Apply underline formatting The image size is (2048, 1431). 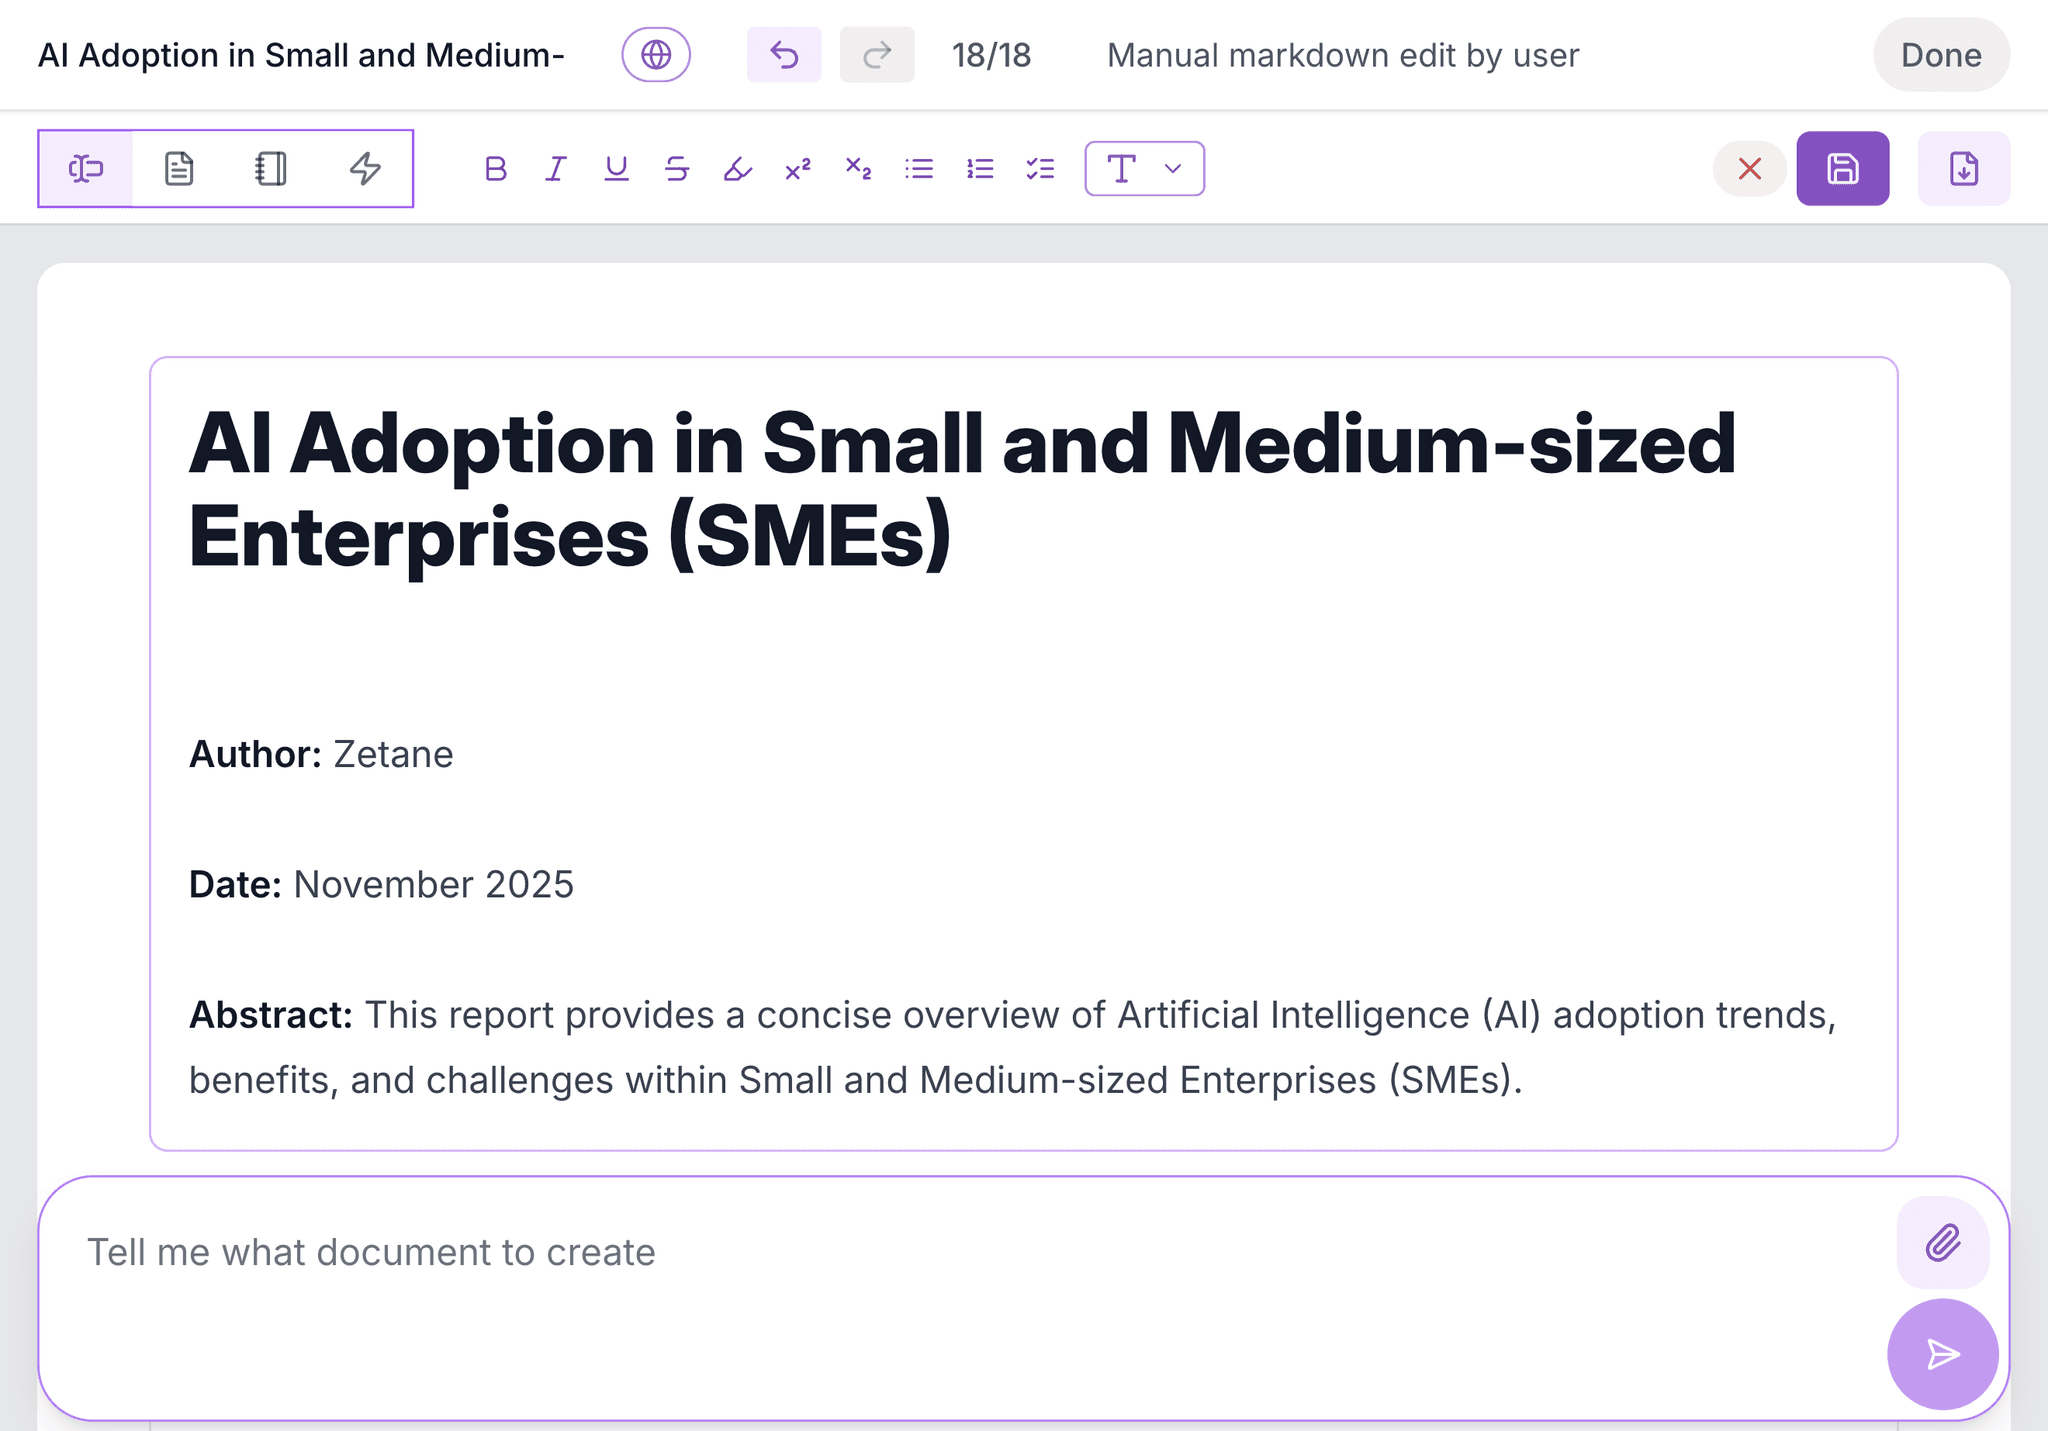pyautogui.click(x=617, y=168)
